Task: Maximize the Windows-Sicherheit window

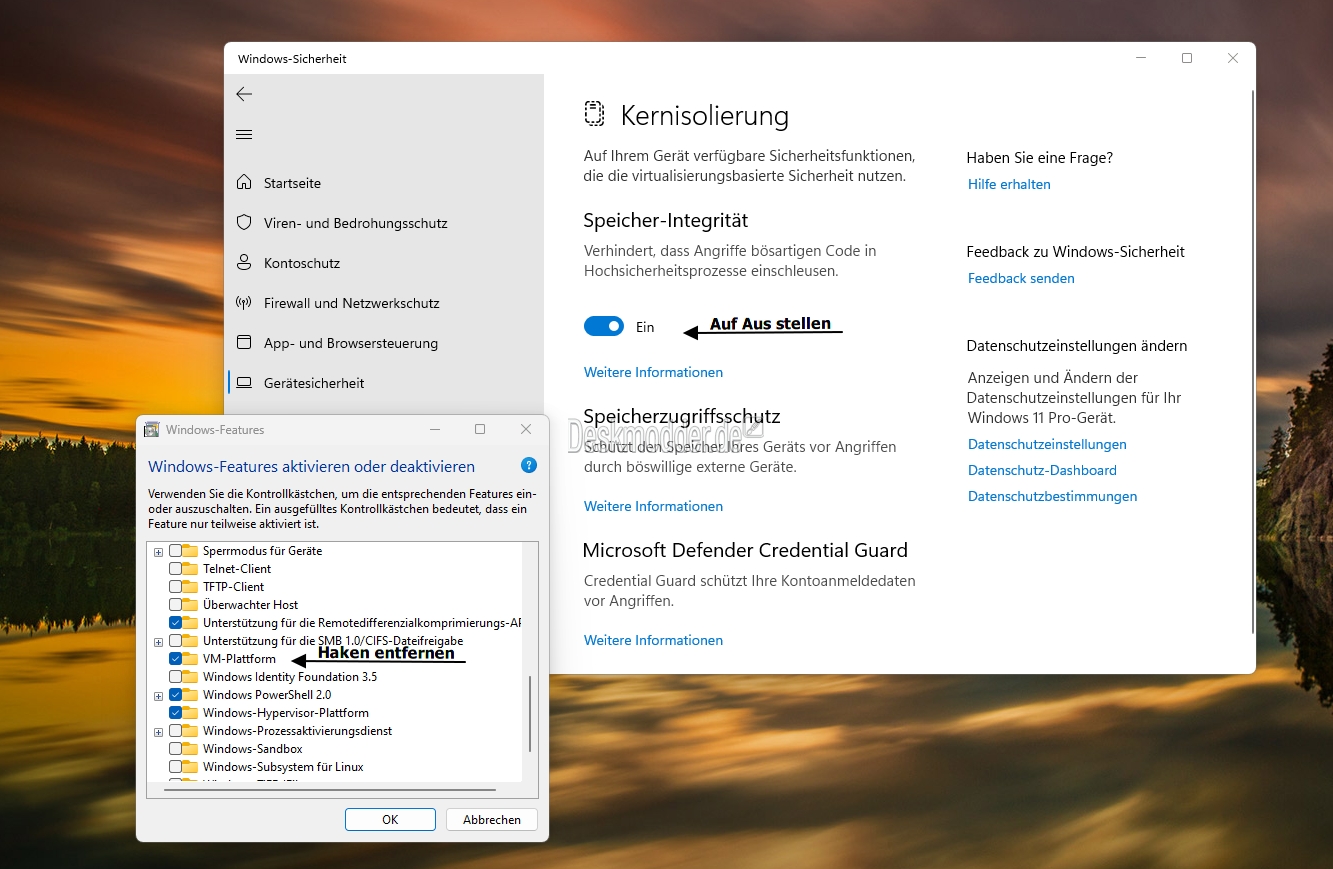Action: click(1187, 58)
